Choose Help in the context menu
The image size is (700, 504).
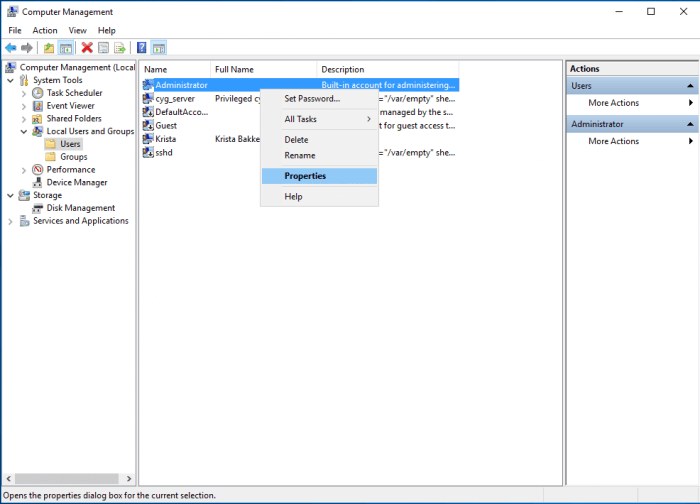[320, 196]
